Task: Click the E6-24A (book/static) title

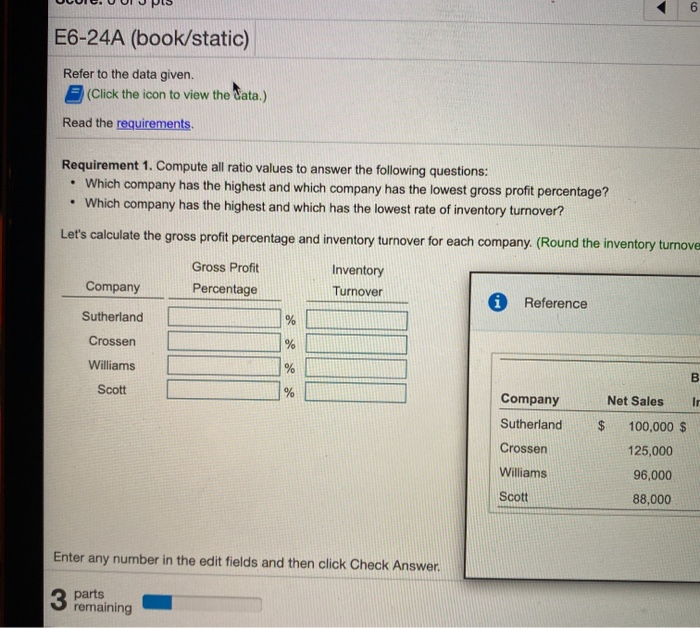Action: pos(152,38)
